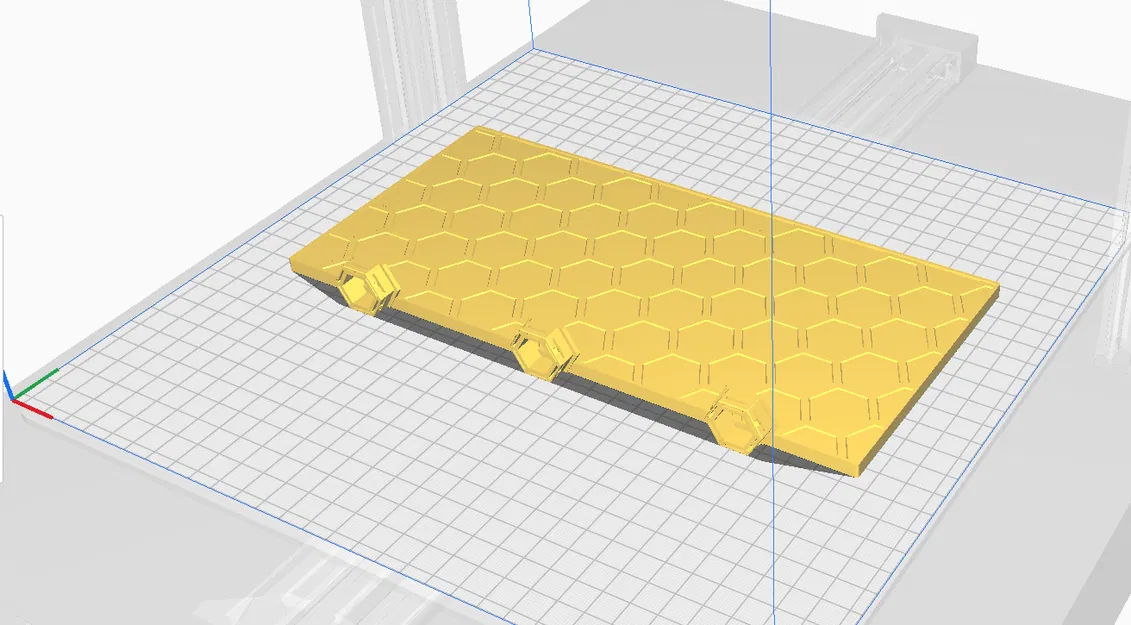The image size is (1131, 625).
Task: Click the axis origin indicator corner
Action: pos(13,398)
